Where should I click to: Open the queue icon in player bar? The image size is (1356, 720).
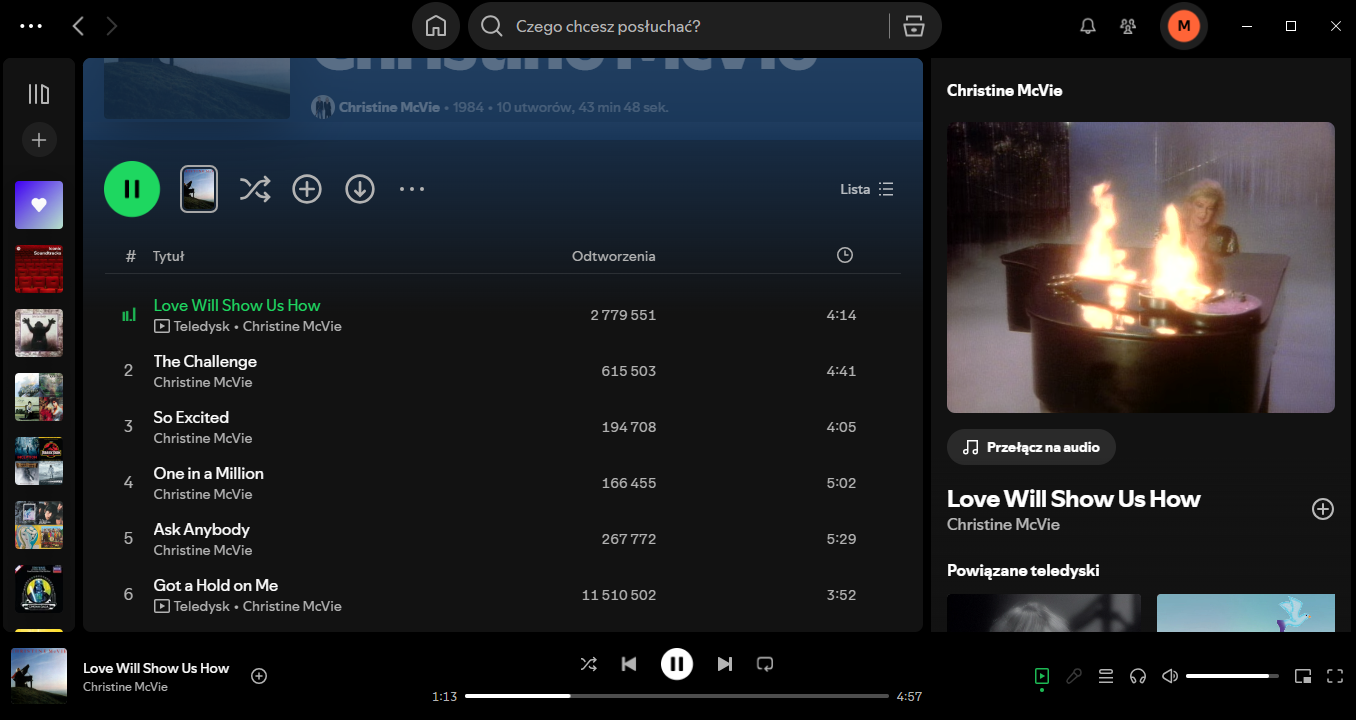click(1106, 676)
